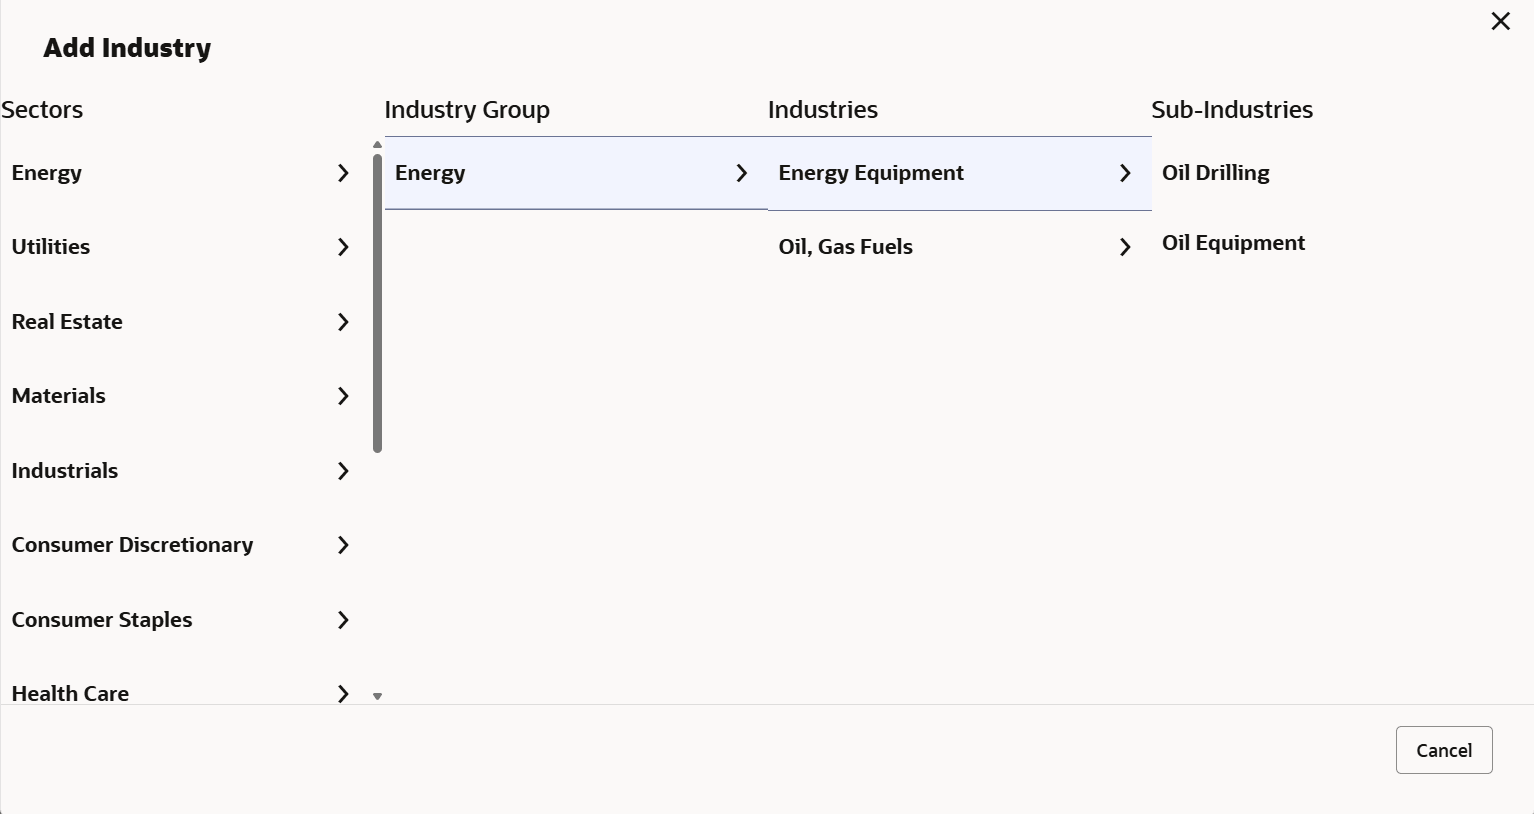Click the Cancel button
The height and width of the screenshot is (814, 1534).
(x=1443, y=750)
